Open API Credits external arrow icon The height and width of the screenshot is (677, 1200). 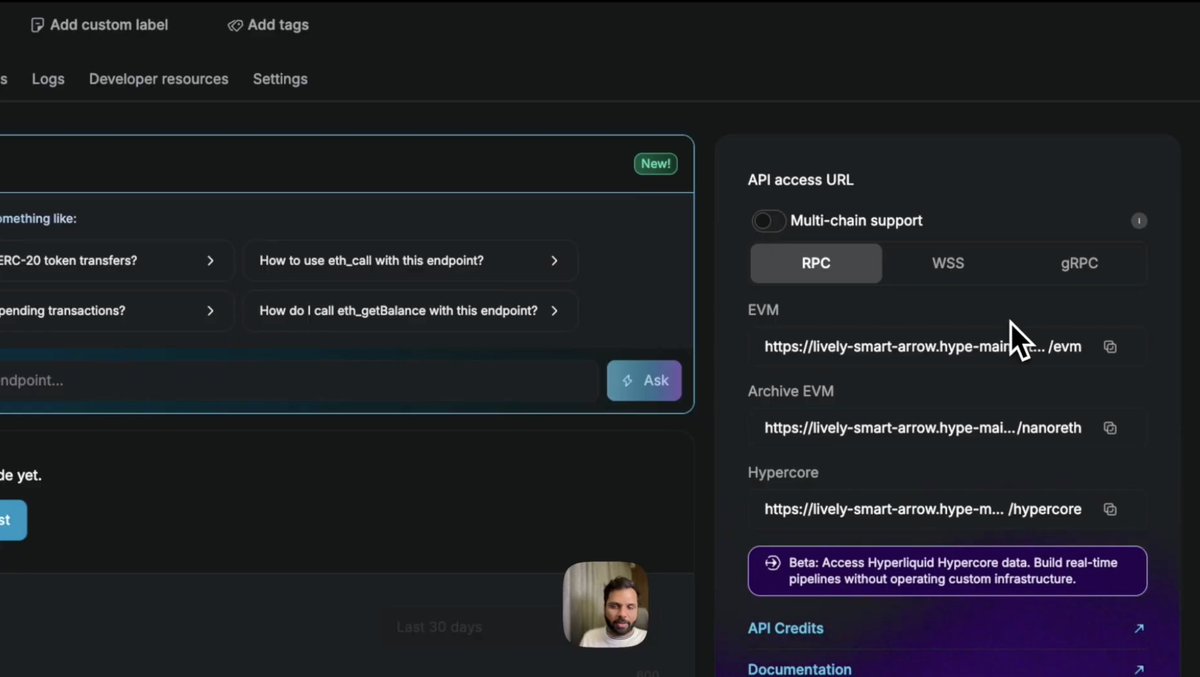point(1139,629)
